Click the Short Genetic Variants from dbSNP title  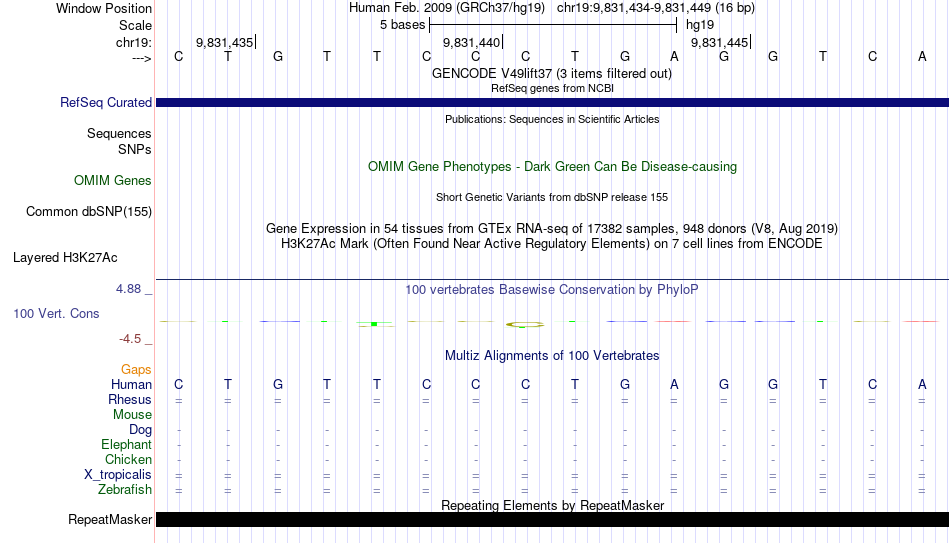point(552,197)
